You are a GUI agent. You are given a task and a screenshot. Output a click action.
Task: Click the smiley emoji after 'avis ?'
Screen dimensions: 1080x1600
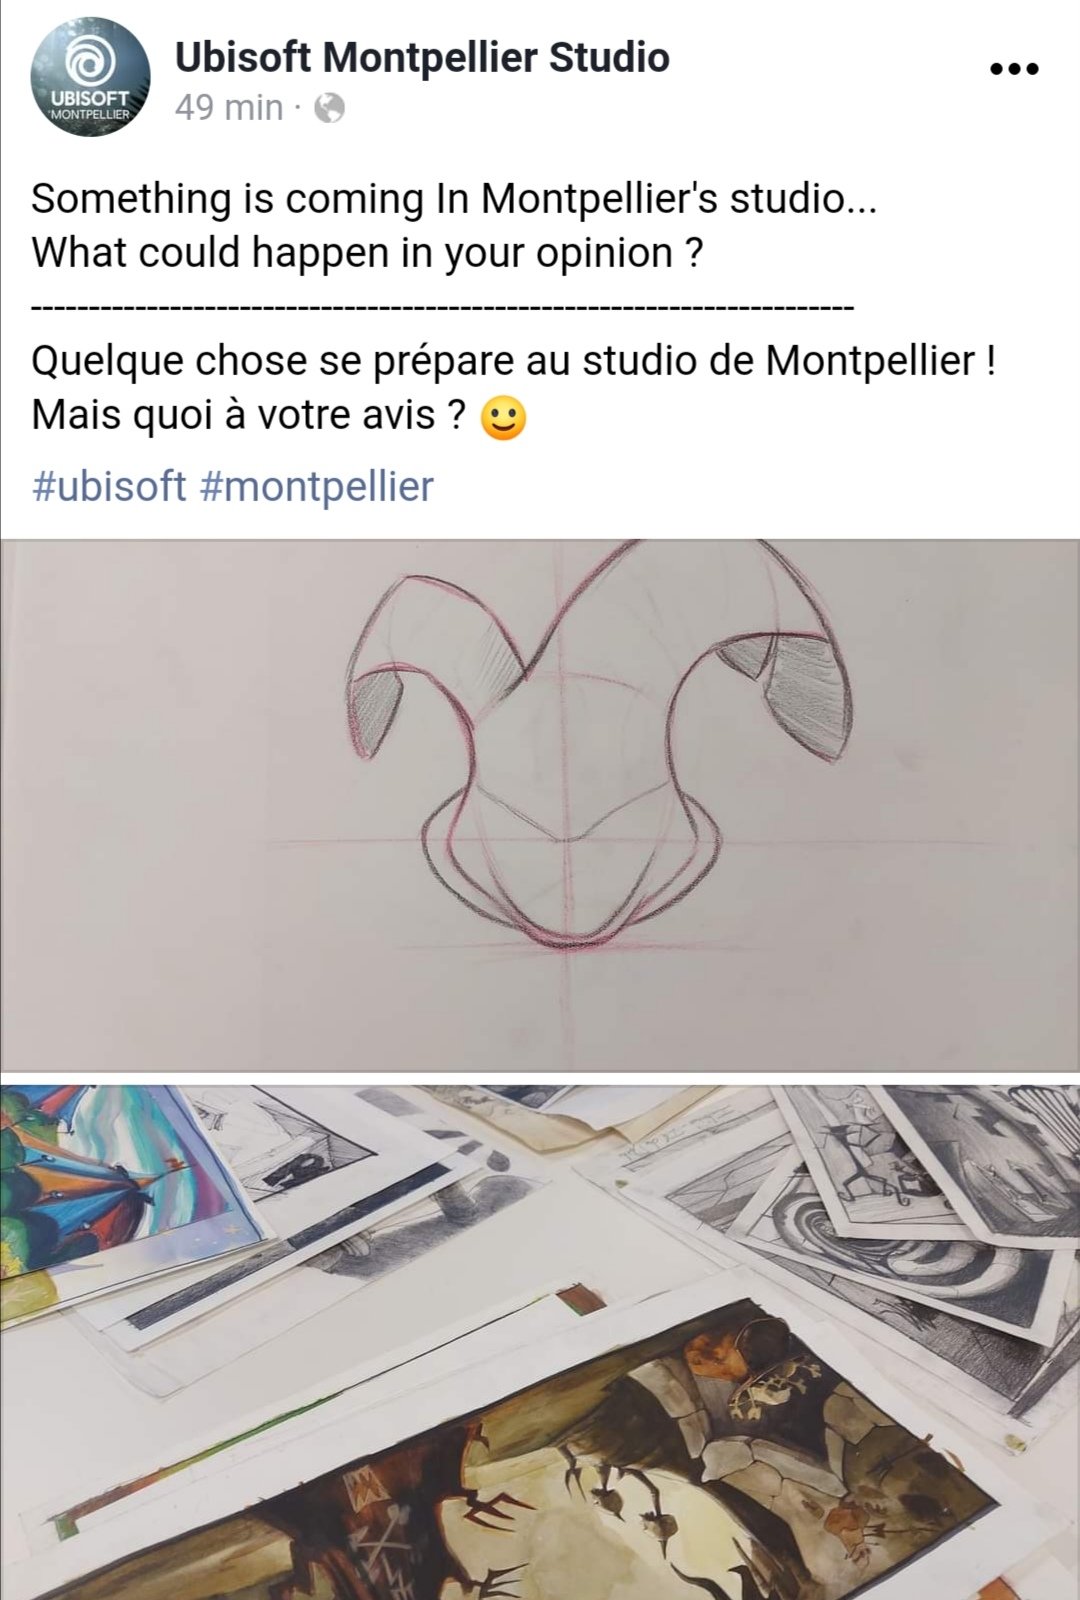[503, 418]
